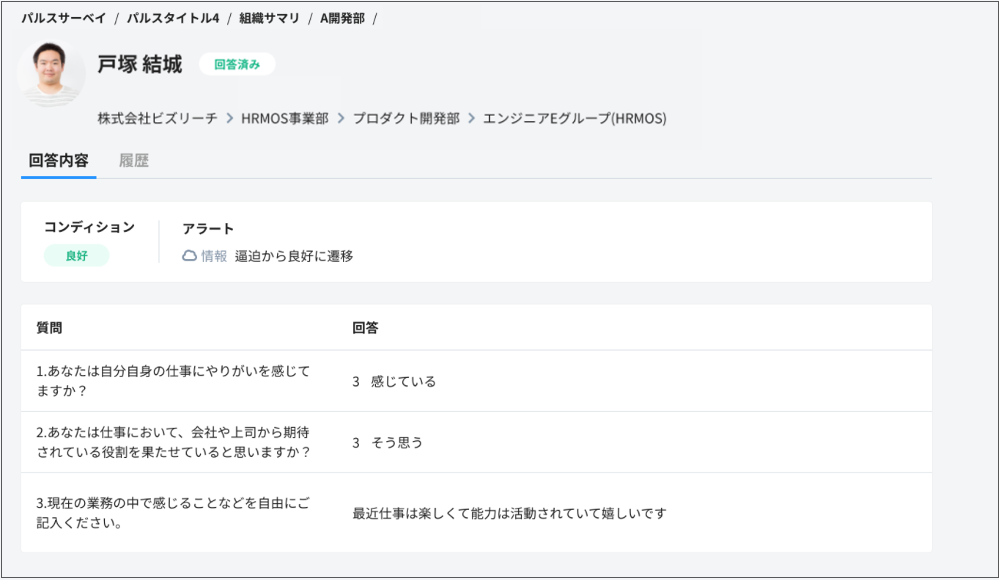999x580 pixels.
Task: Click the cloud alert icon beside 情報
Action: 188,256
